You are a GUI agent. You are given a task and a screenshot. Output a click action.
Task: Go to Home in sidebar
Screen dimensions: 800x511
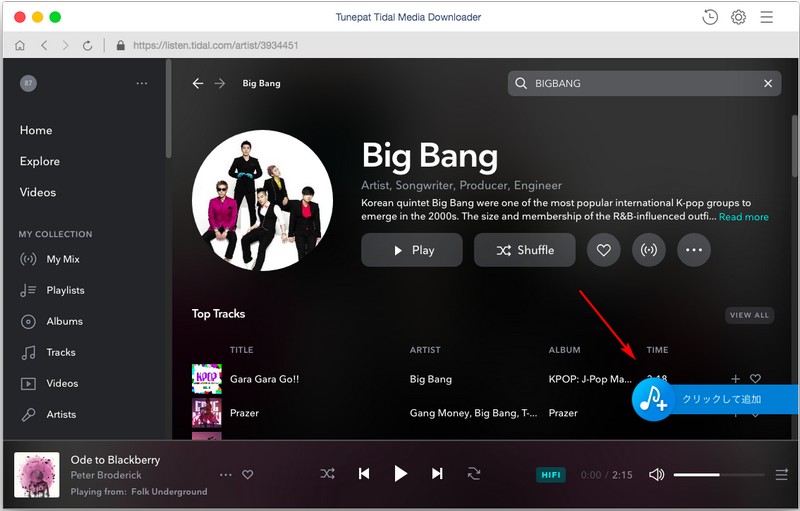pyautogui.click(x=36, y=130)
